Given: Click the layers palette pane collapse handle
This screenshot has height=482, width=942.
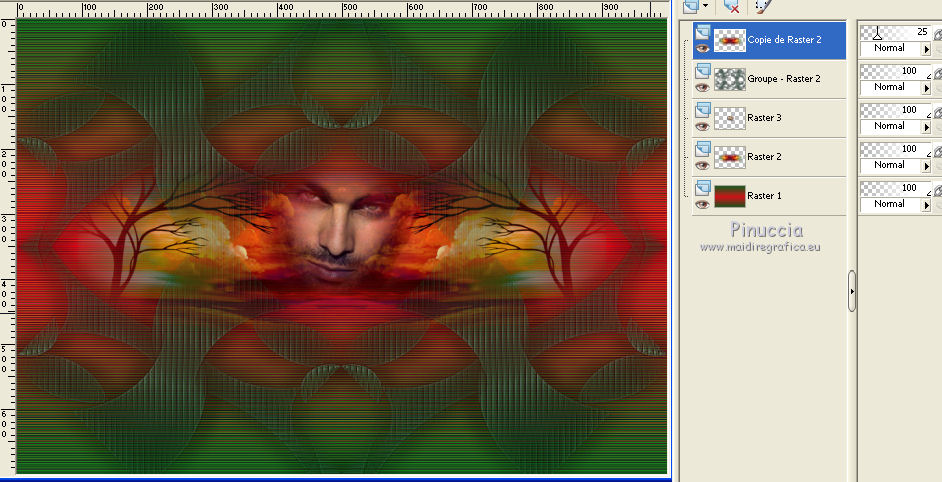Looking at the screenshot, I should click(852, 291).
